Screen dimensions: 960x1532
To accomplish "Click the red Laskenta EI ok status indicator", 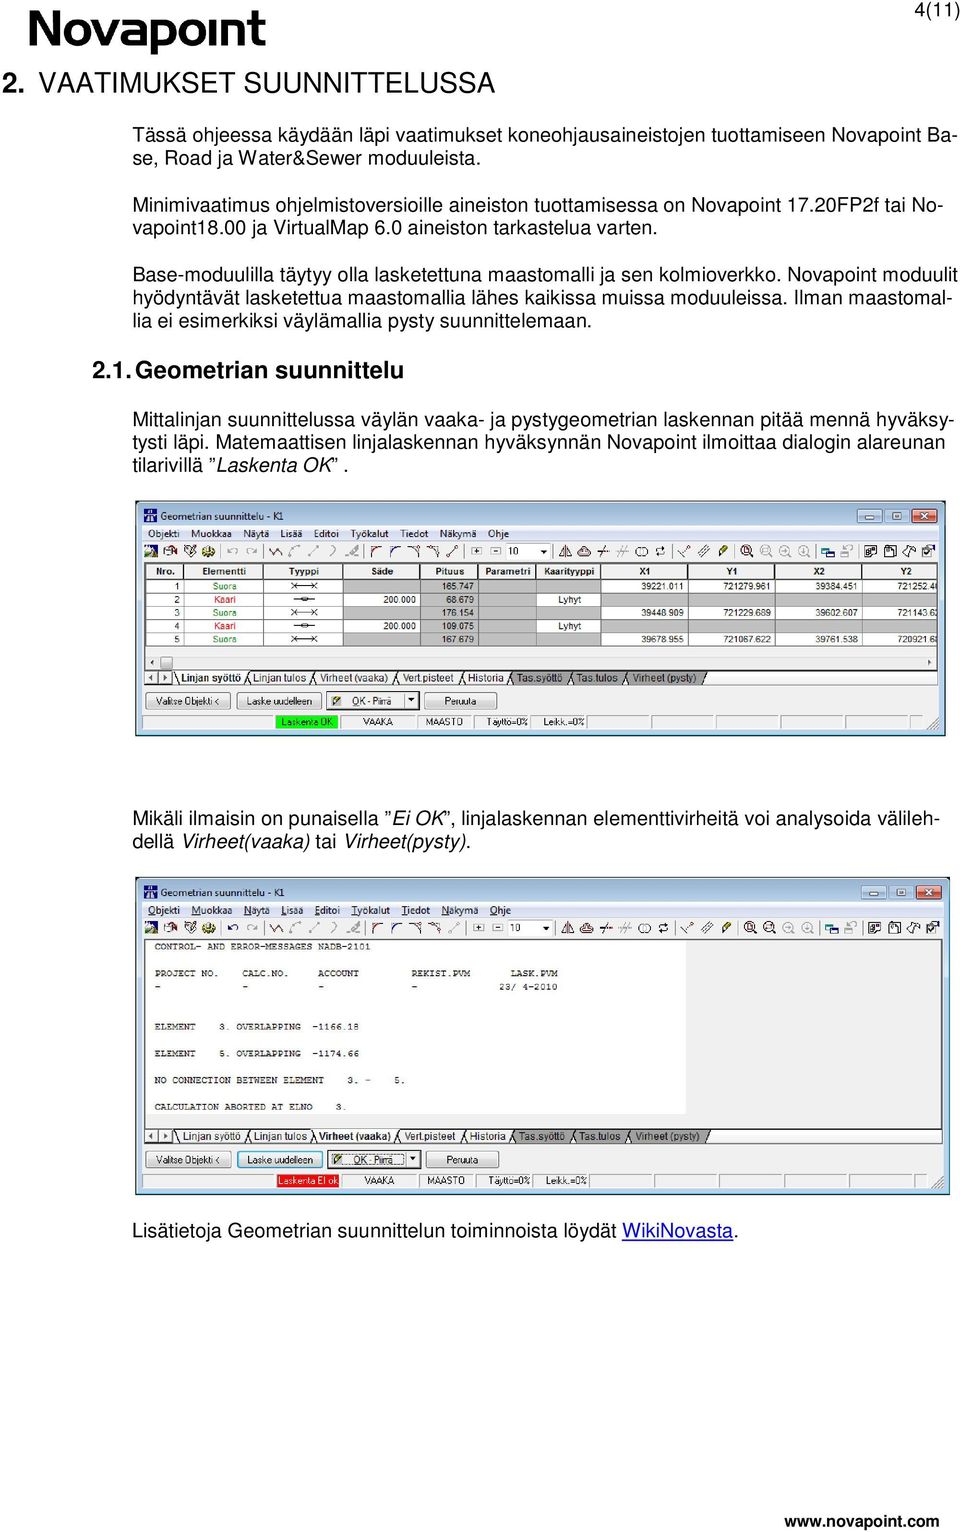I will [308, 1180].
